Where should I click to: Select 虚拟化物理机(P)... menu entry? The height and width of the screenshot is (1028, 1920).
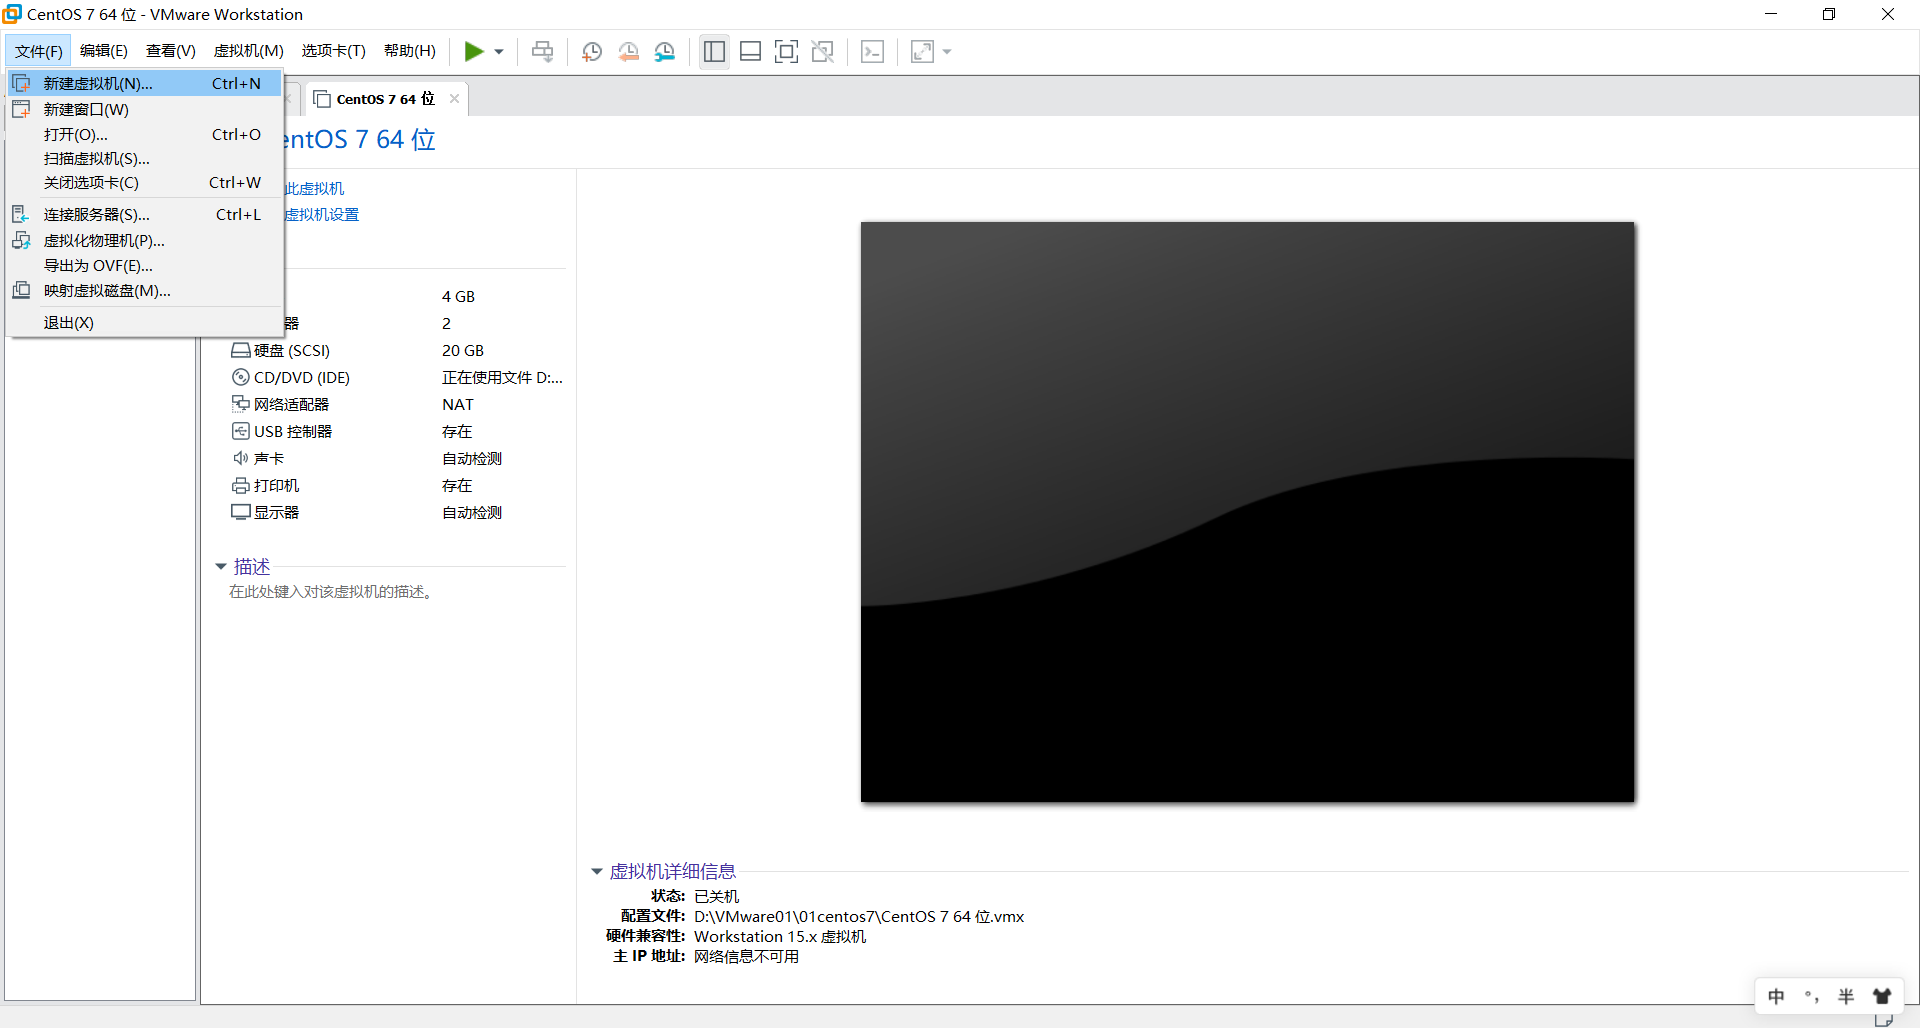point(145,240)
